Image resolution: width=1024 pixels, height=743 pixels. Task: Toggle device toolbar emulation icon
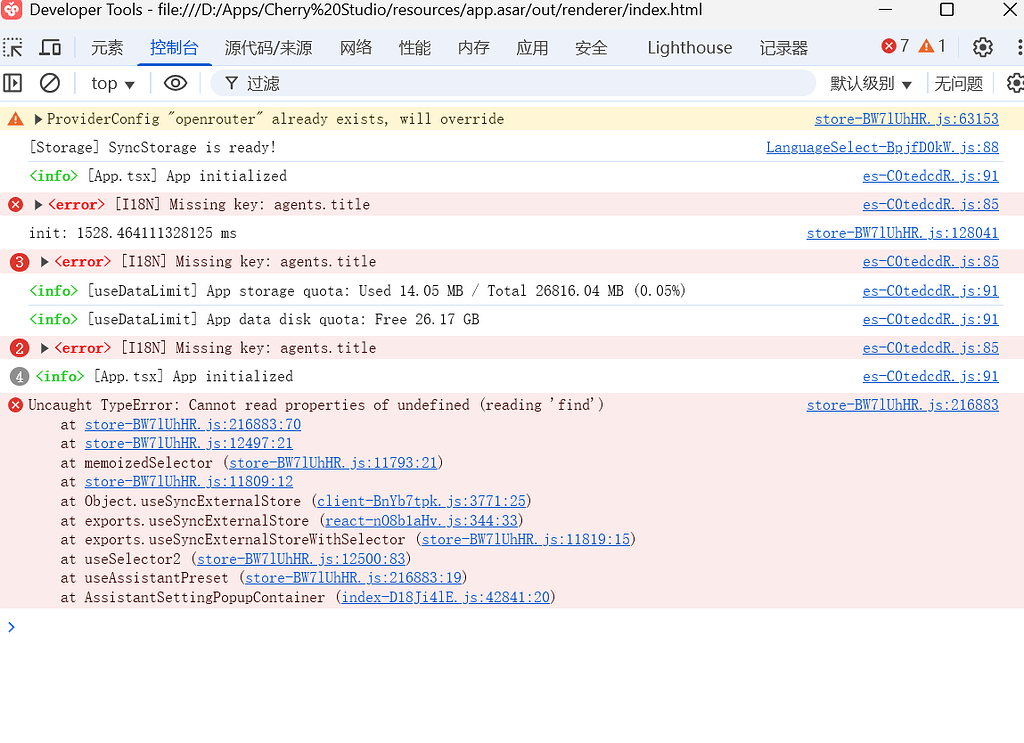point(50,48)
